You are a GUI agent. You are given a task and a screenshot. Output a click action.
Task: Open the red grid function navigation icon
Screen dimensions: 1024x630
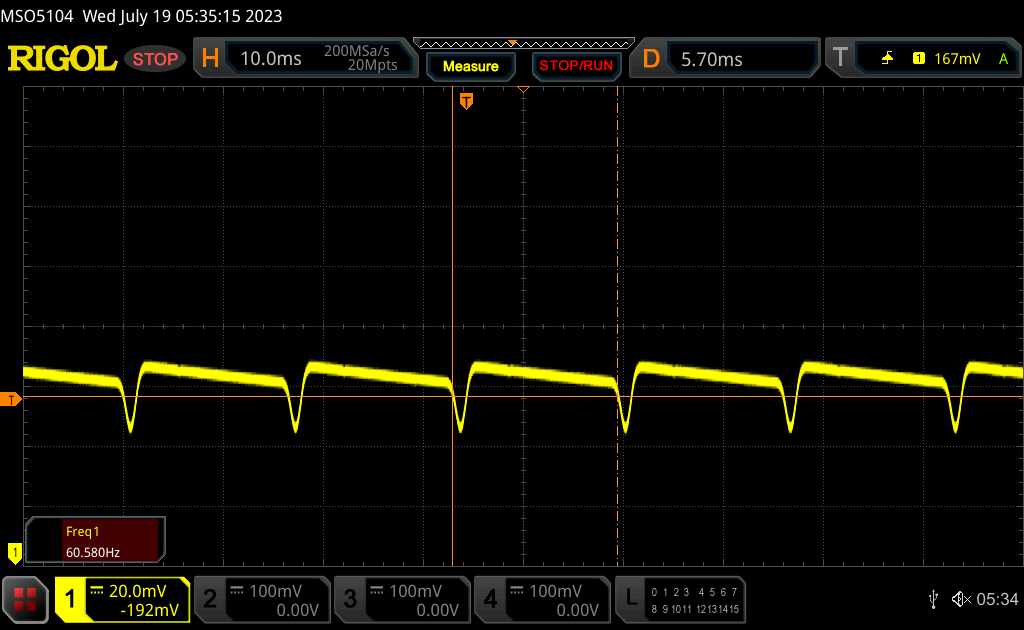click(x=25, y=599)
